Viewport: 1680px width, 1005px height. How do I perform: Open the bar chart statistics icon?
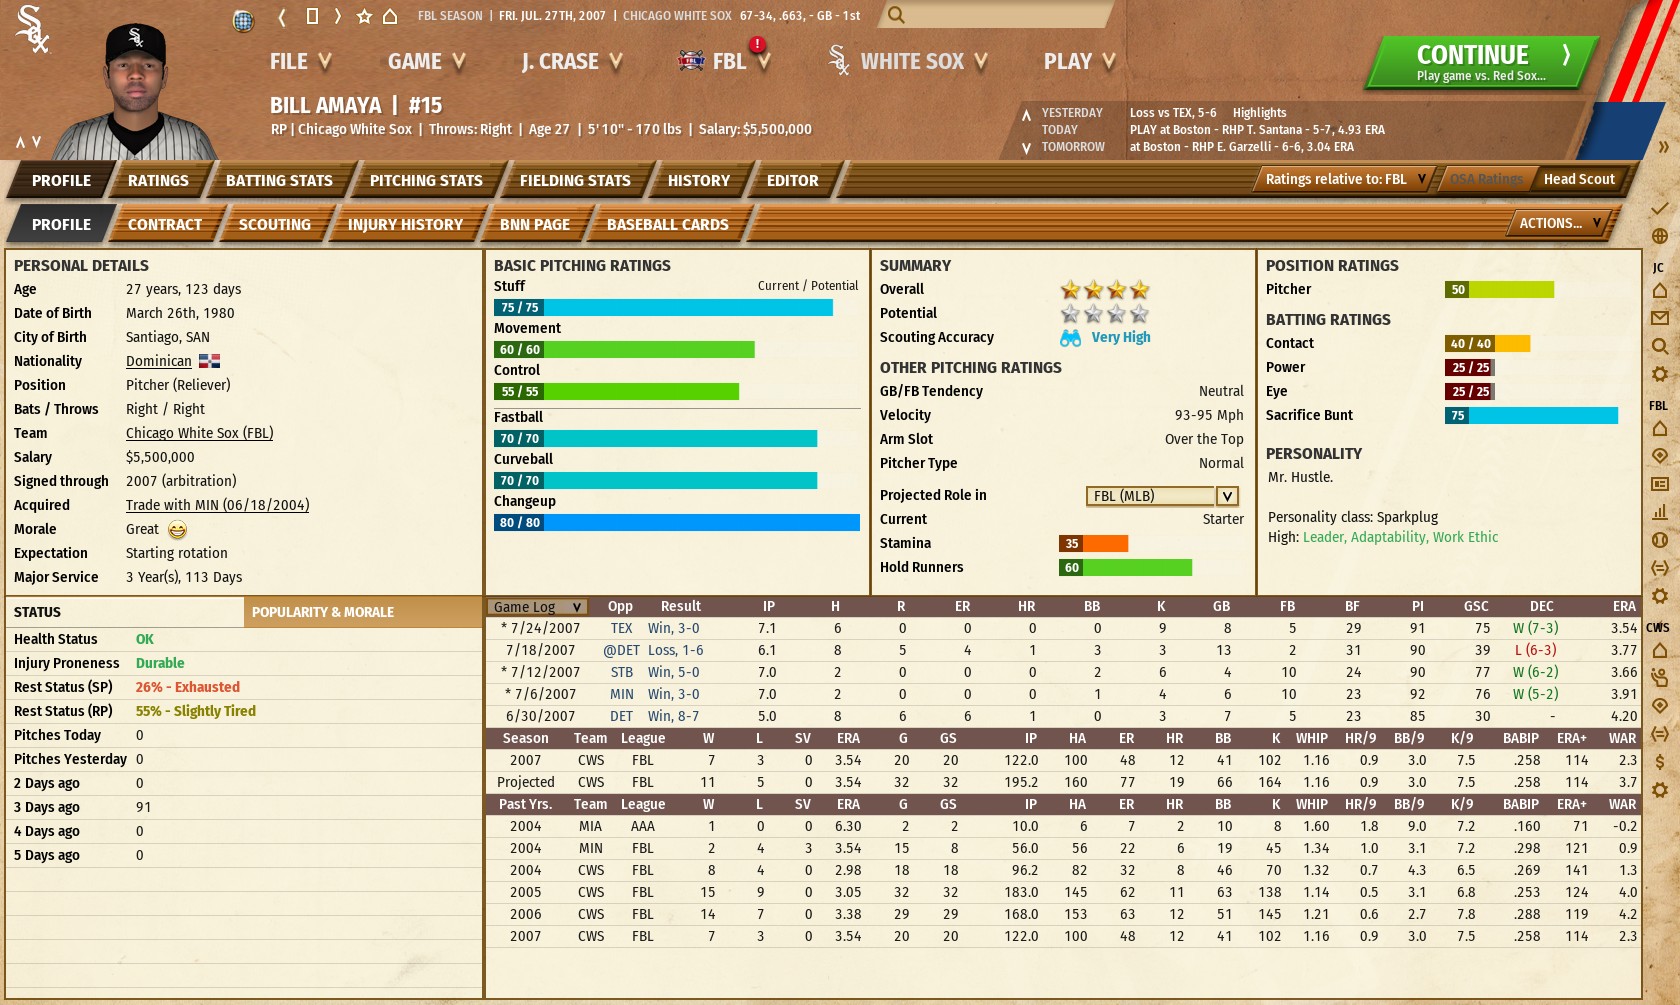[x=1660, y=512]
